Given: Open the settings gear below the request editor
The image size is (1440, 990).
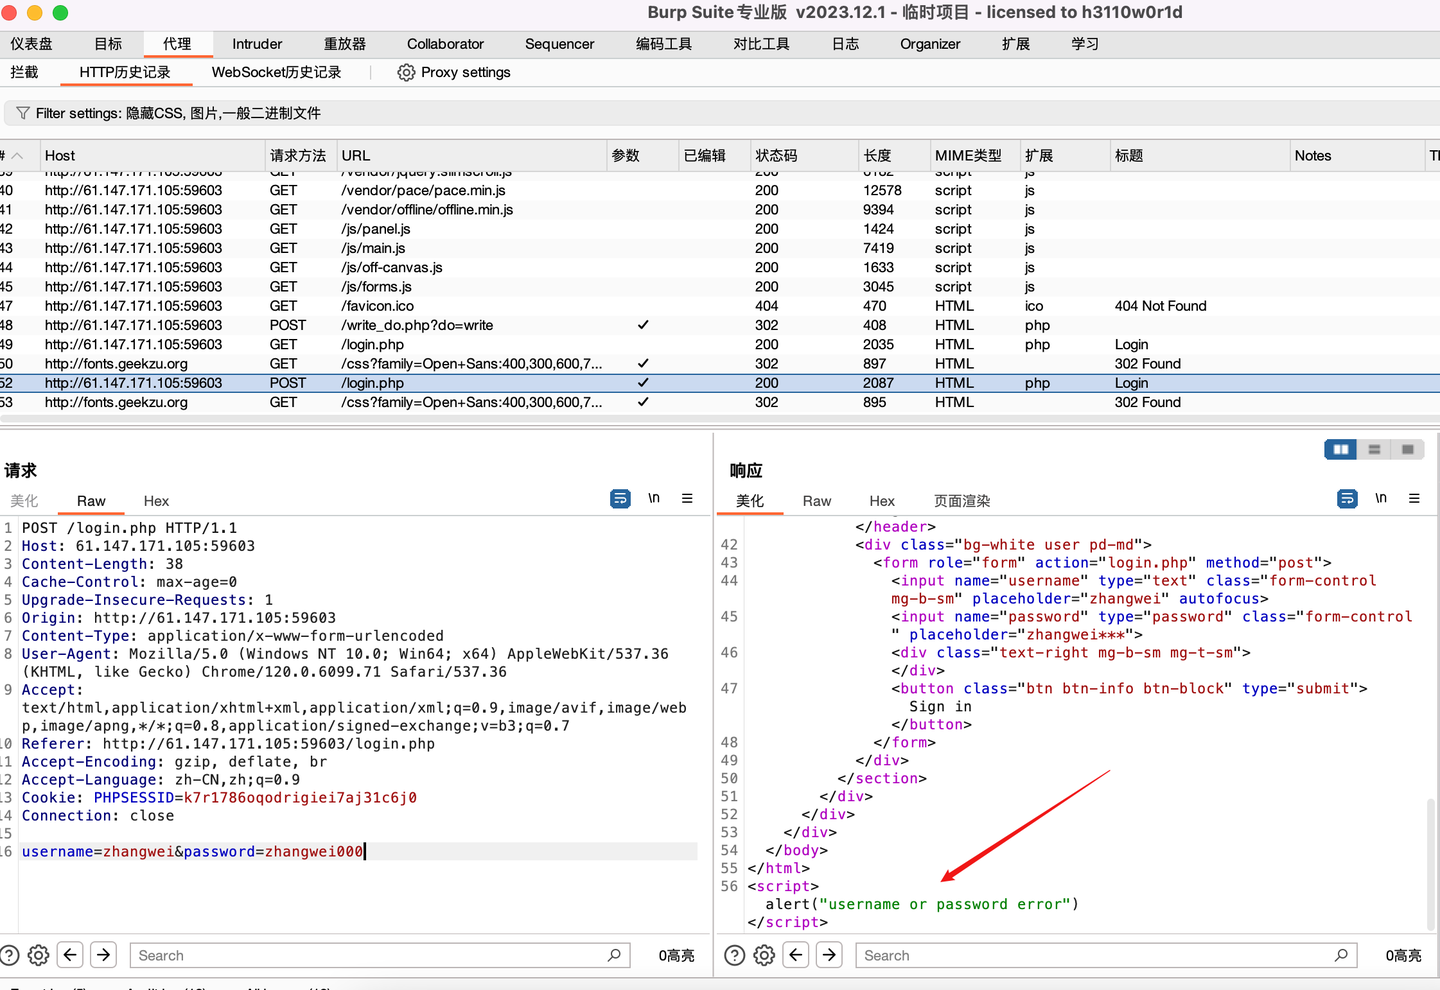Looking at the screenshot, I should pyautogui.click(x=37, y=955).
